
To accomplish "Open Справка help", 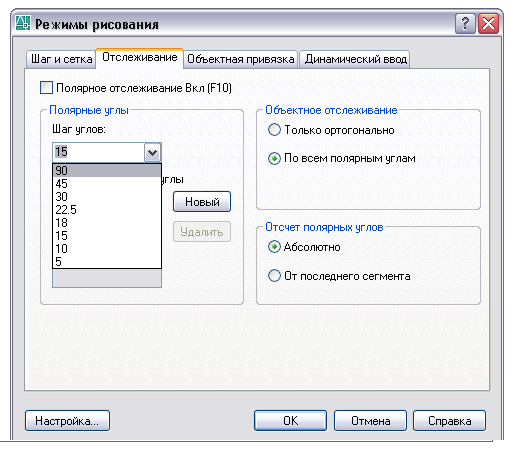I will pyautogui.click(x=449, y=421).
